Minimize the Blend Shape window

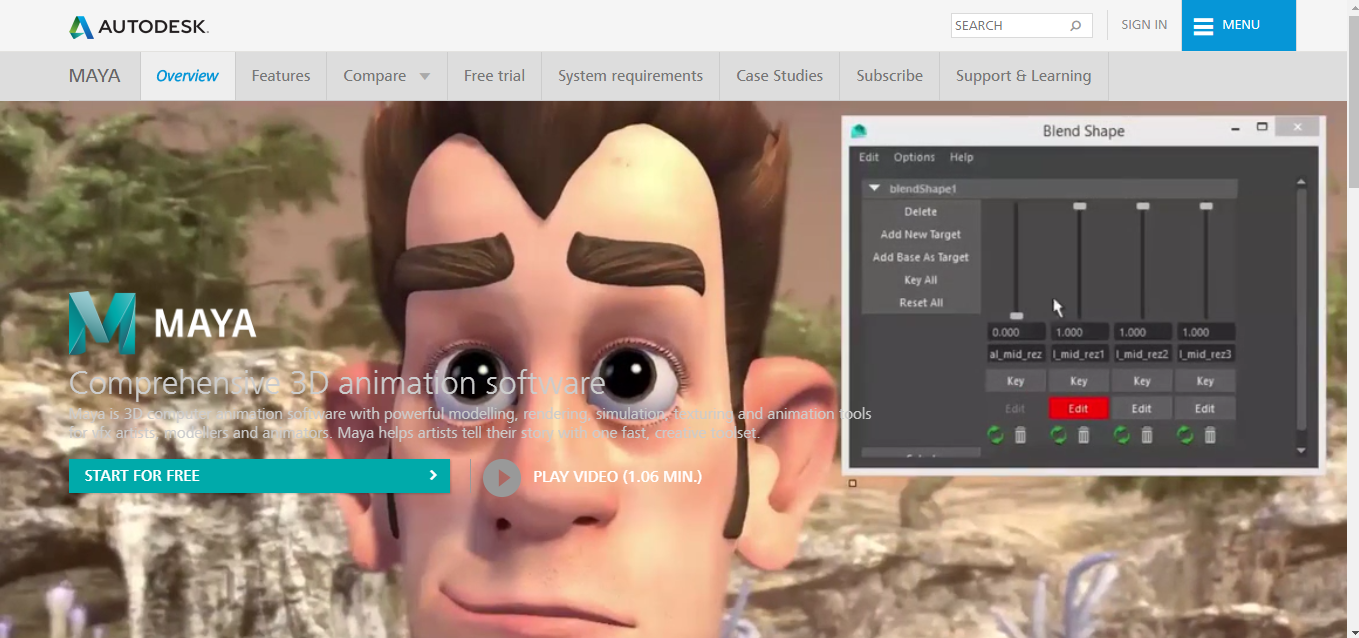click(x=1236, y=128)
